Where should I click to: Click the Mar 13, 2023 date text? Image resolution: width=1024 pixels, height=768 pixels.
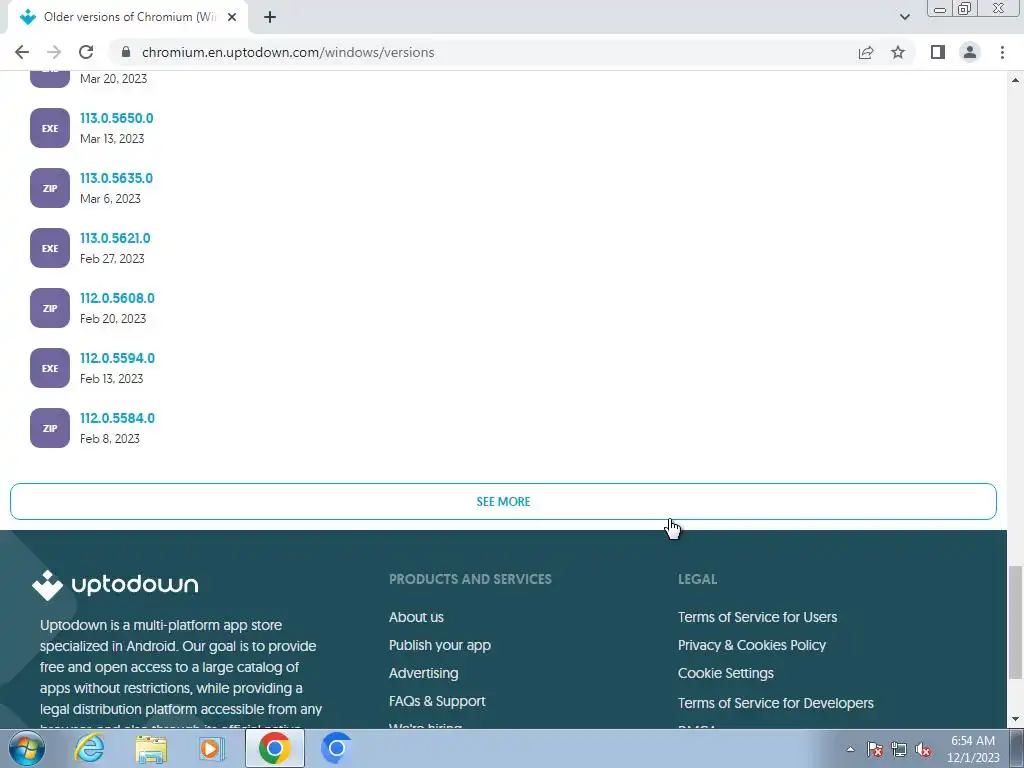[112, 138]
